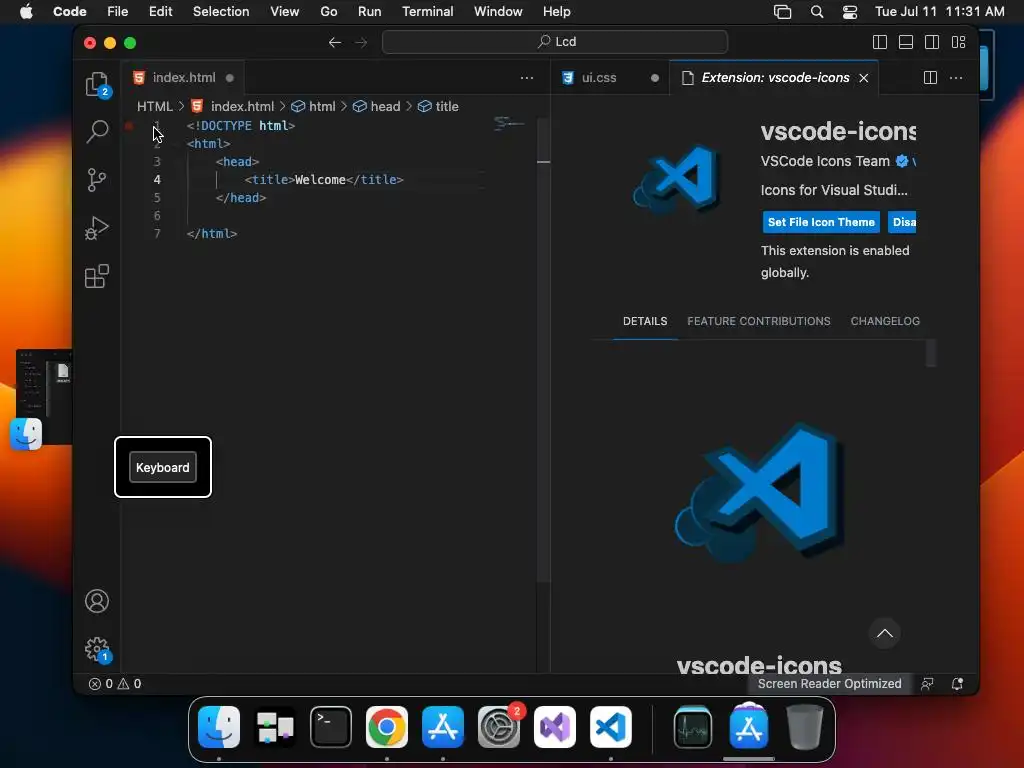The width and height of the screenshot is (1024, 768).
Task: Click the Keyboard button
Action: 163,468
